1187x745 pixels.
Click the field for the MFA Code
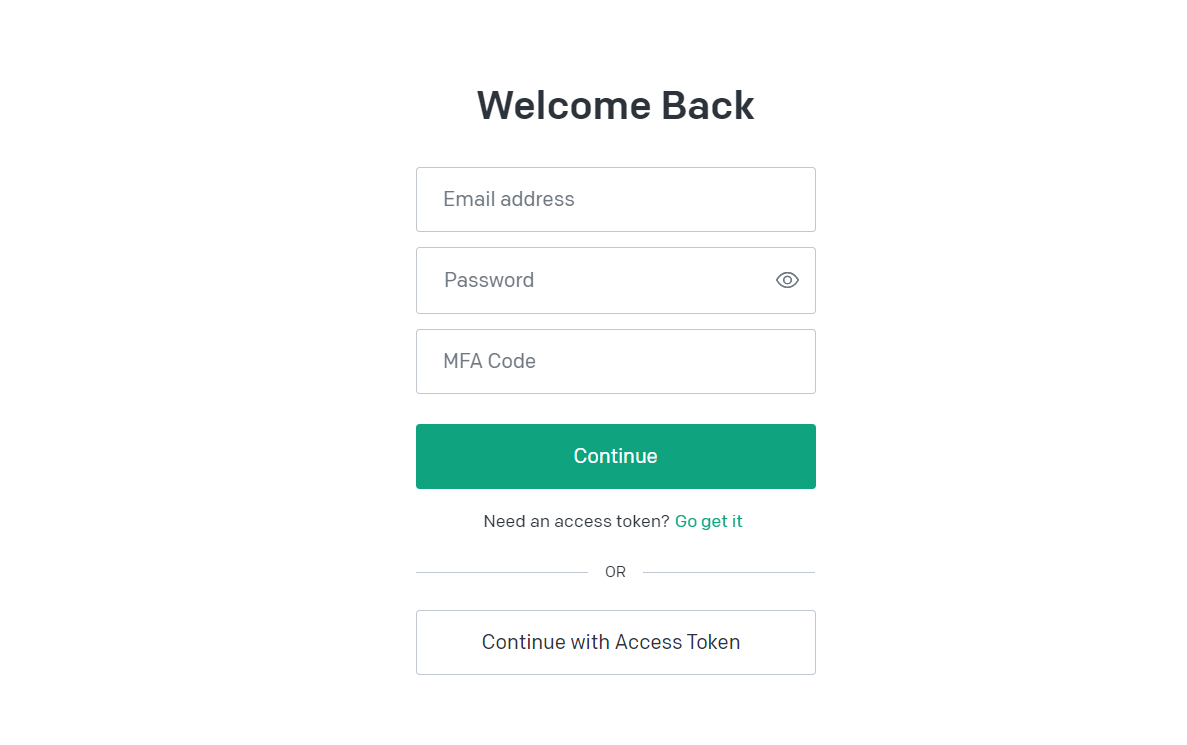click(615, 361)
